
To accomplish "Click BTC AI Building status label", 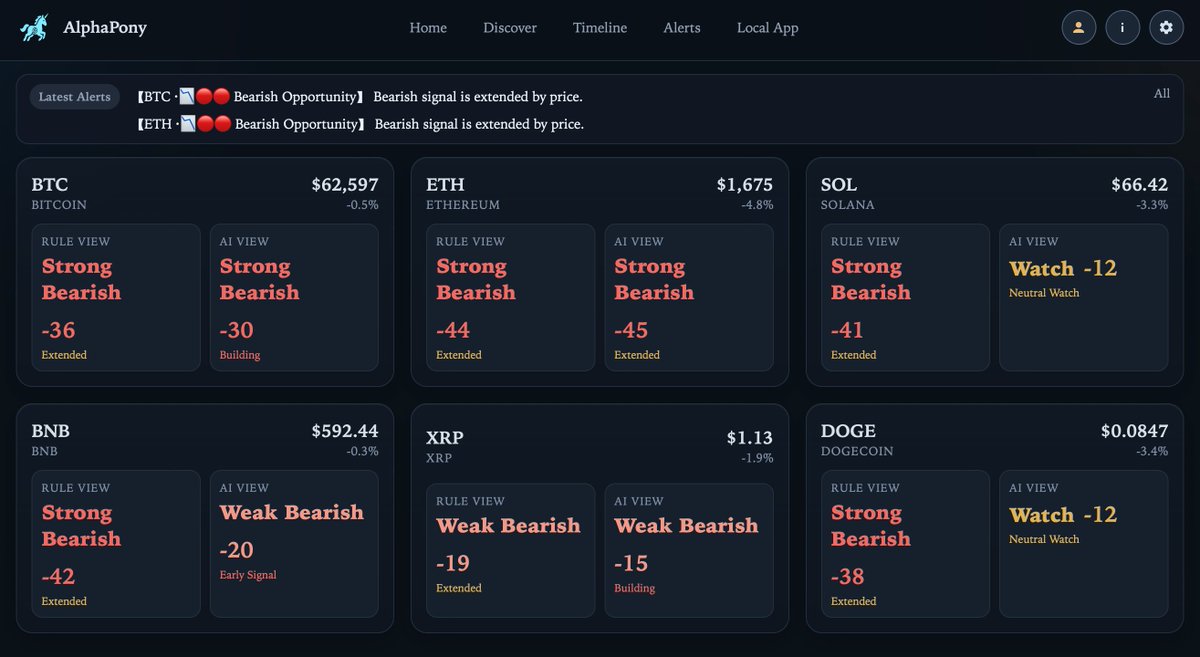I will [x=239, y=355].
